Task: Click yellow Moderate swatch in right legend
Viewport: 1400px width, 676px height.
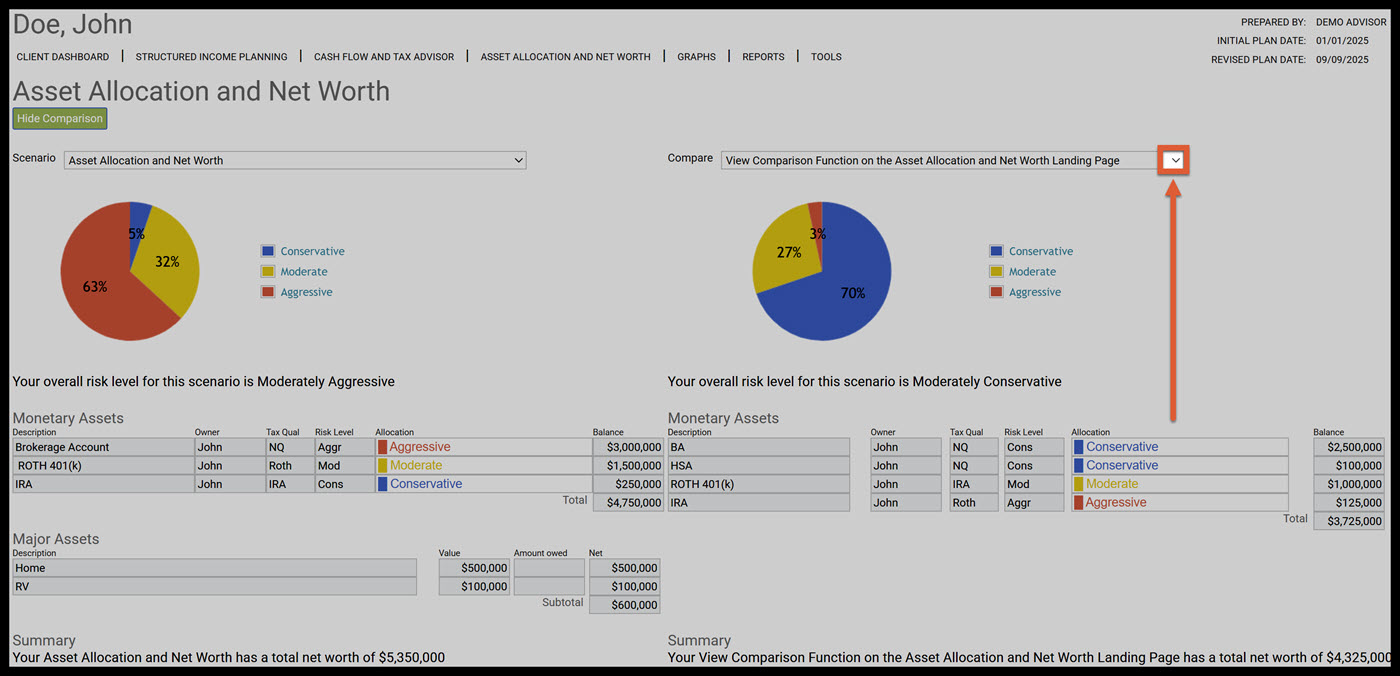Action: click(996, 271)
